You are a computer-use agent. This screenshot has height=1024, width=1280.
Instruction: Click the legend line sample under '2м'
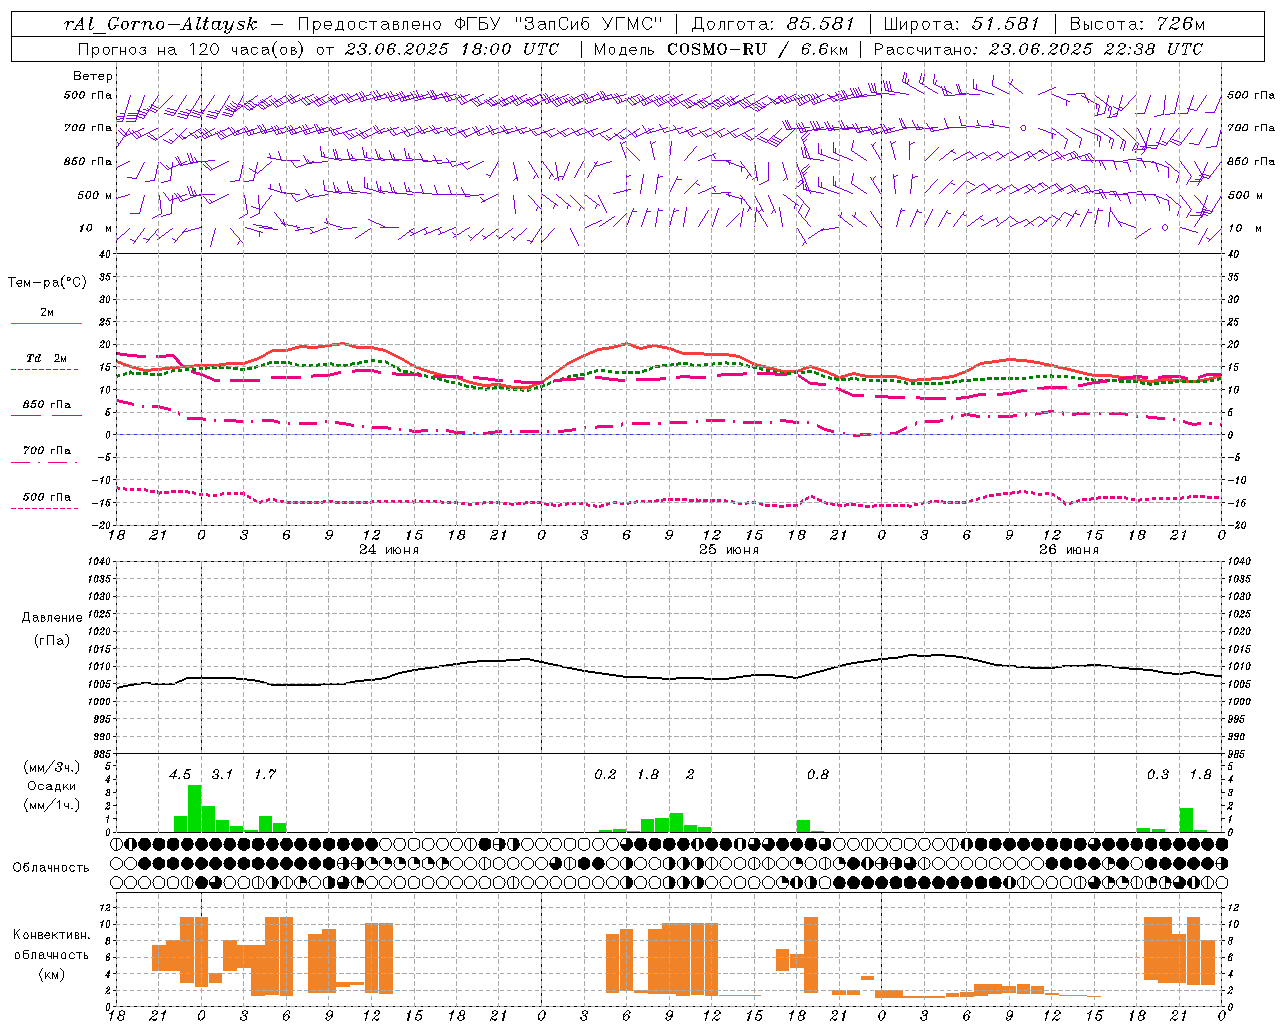click(46, 324)
